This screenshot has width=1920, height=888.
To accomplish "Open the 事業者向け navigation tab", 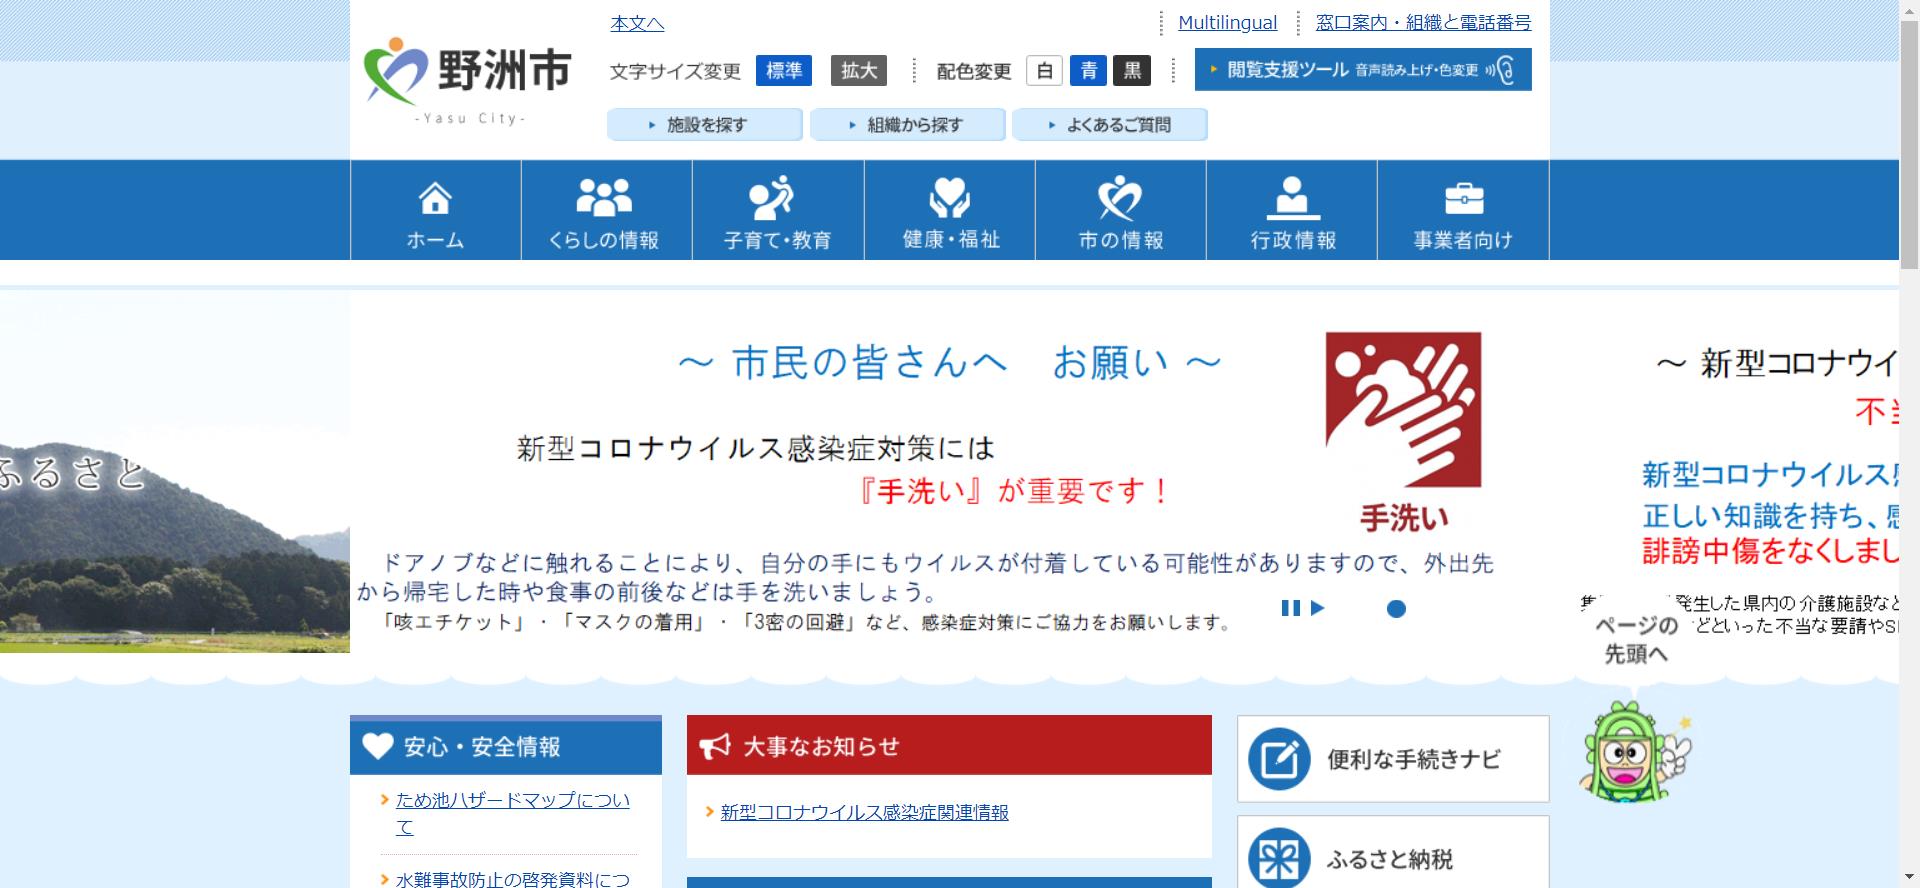I will [1463, 210].
